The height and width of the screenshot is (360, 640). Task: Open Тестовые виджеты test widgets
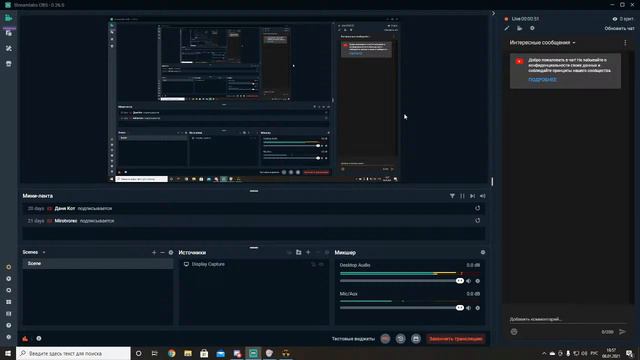point(353,339)
